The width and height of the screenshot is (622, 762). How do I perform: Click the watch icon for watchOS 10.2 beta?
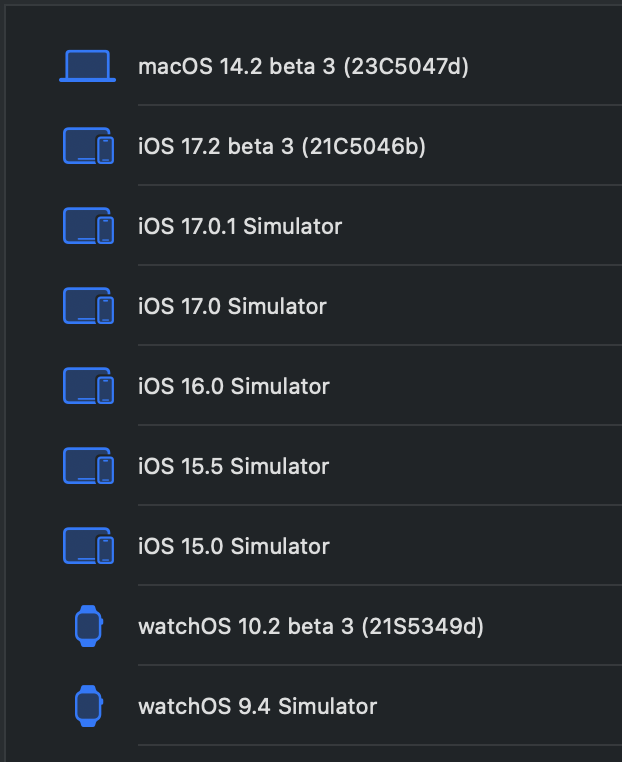pos(88,627)
